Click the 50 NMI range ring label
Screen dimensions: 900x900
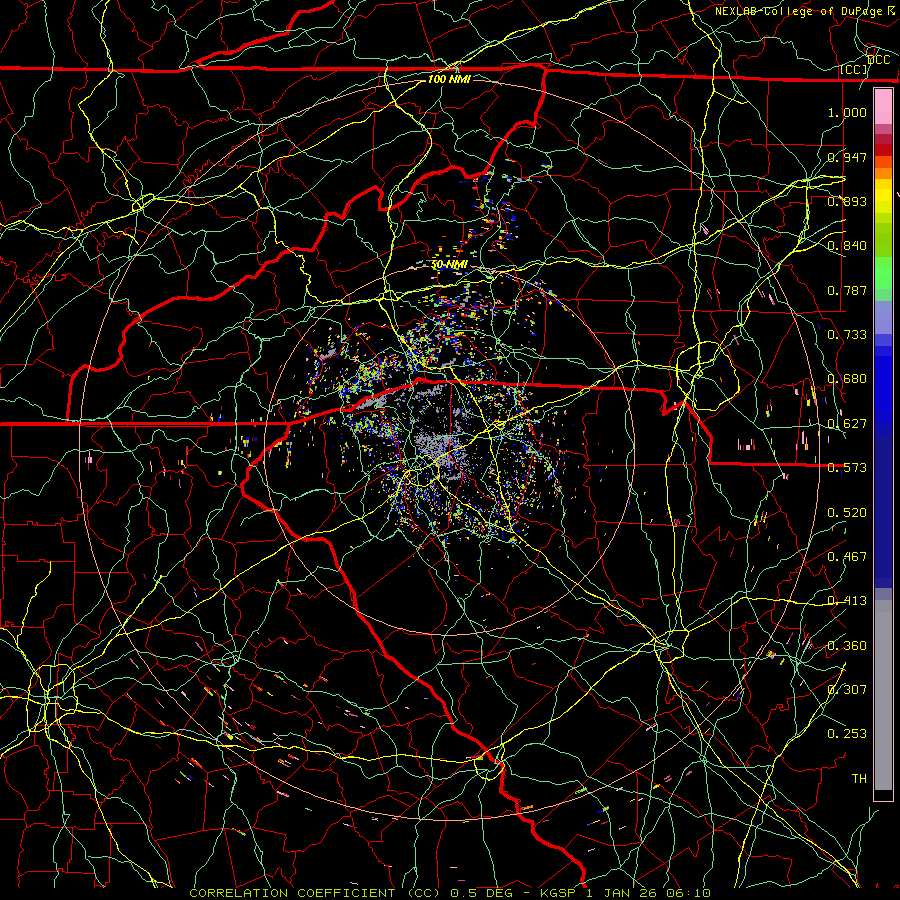pyautogui.click(x=449, y=265)
